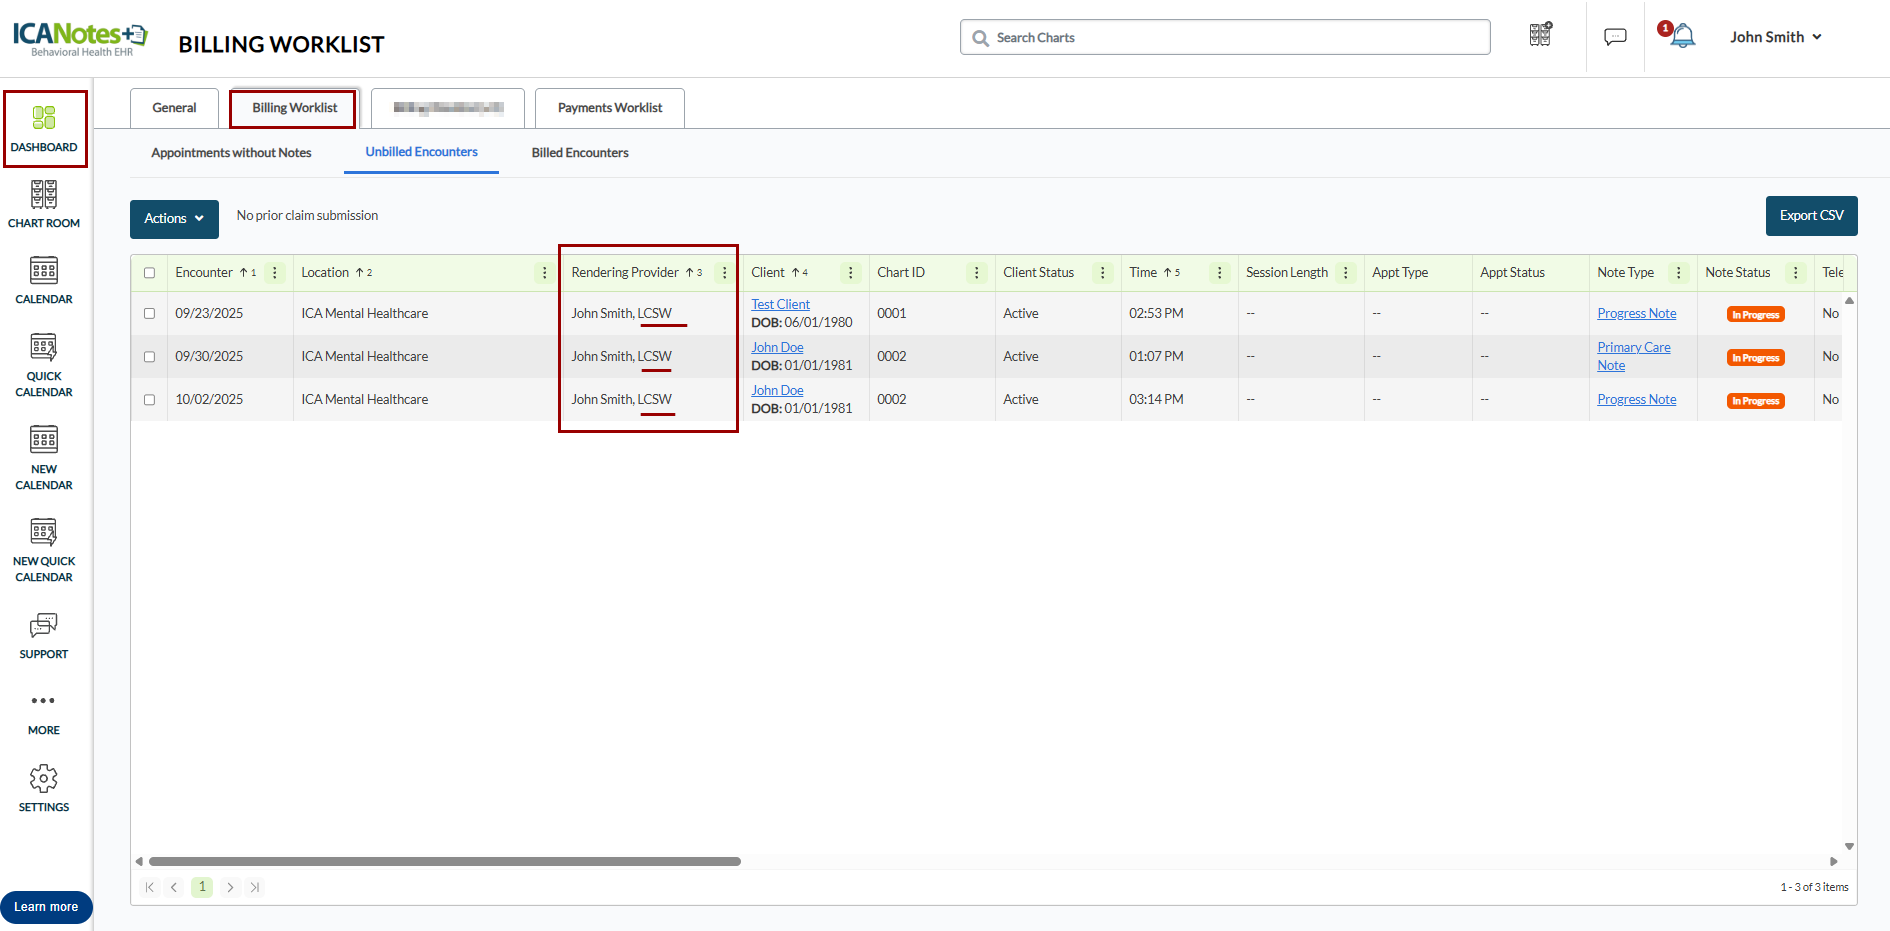1890x931 pixels.
Task: Click the horizontal scrollbar under the table
Action: point(445,861)
